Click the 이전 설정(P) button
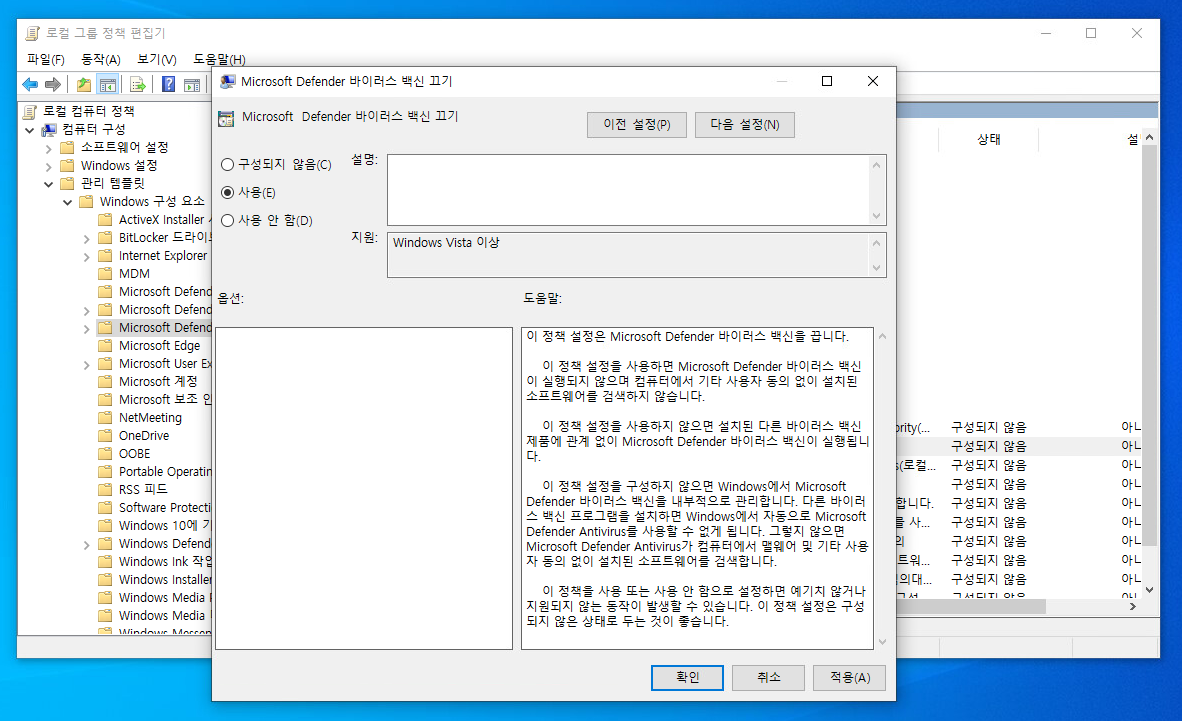The image size is (1182, 721). click(637, 124)
